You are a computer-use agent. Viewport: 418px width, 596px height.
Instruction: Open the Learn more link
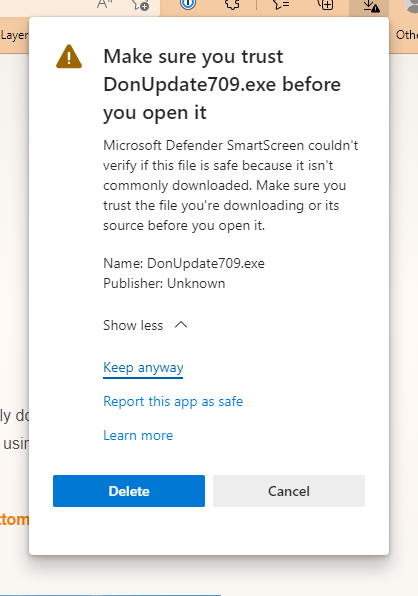tap(138, 435)
